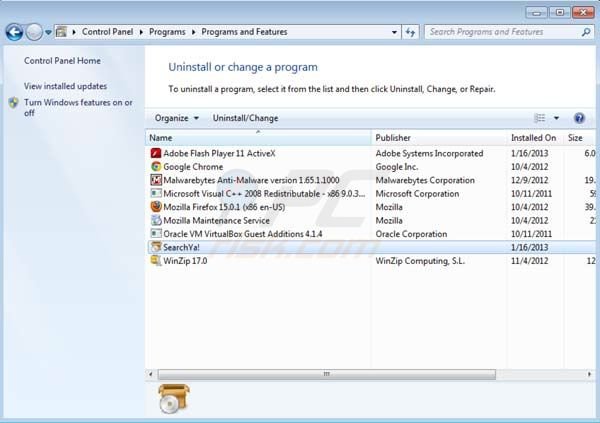Click publisher WinZip Computing, S.L.

(x=420, y=261)
